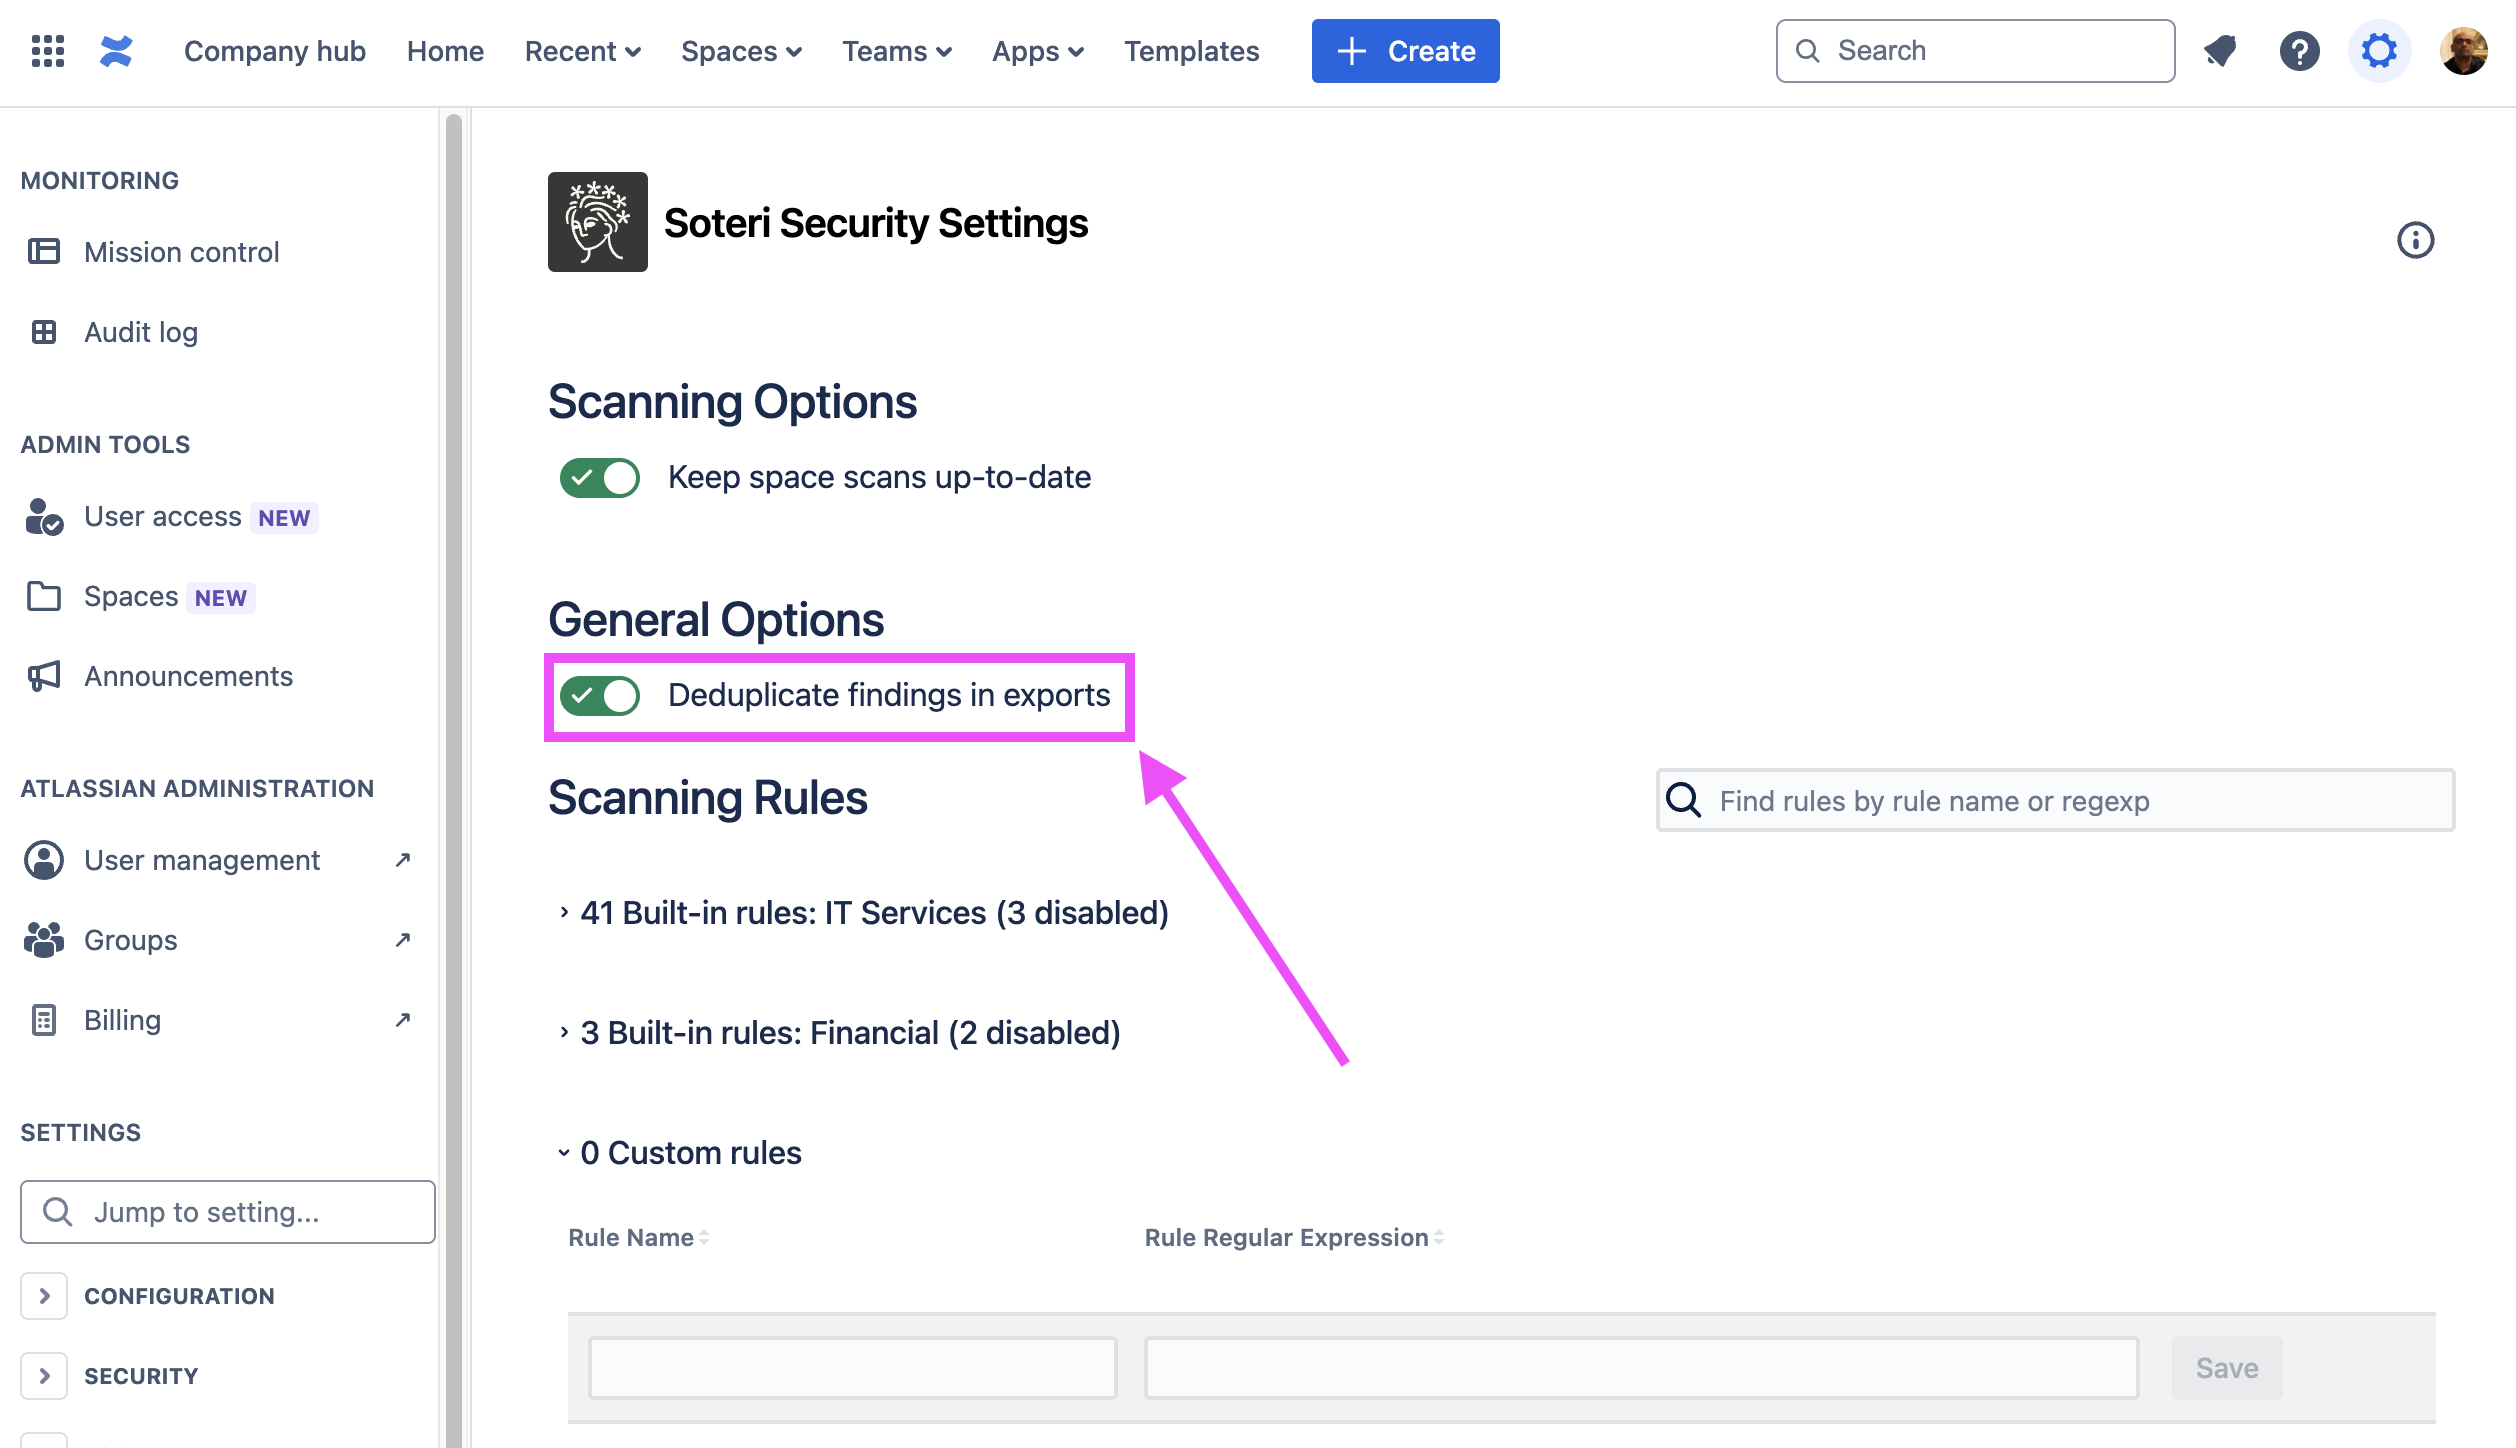Image resolution: width=2516 pixels, height=1448 pixels.
Task: Open the Audit log page
Action: pos(141,331)
